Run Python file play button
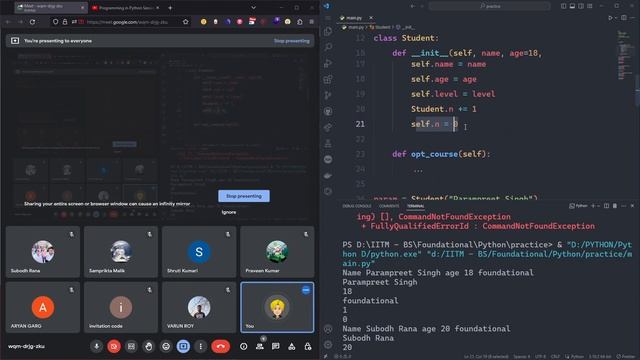Screen dimensions: 640x360 [x=610, y=18]
